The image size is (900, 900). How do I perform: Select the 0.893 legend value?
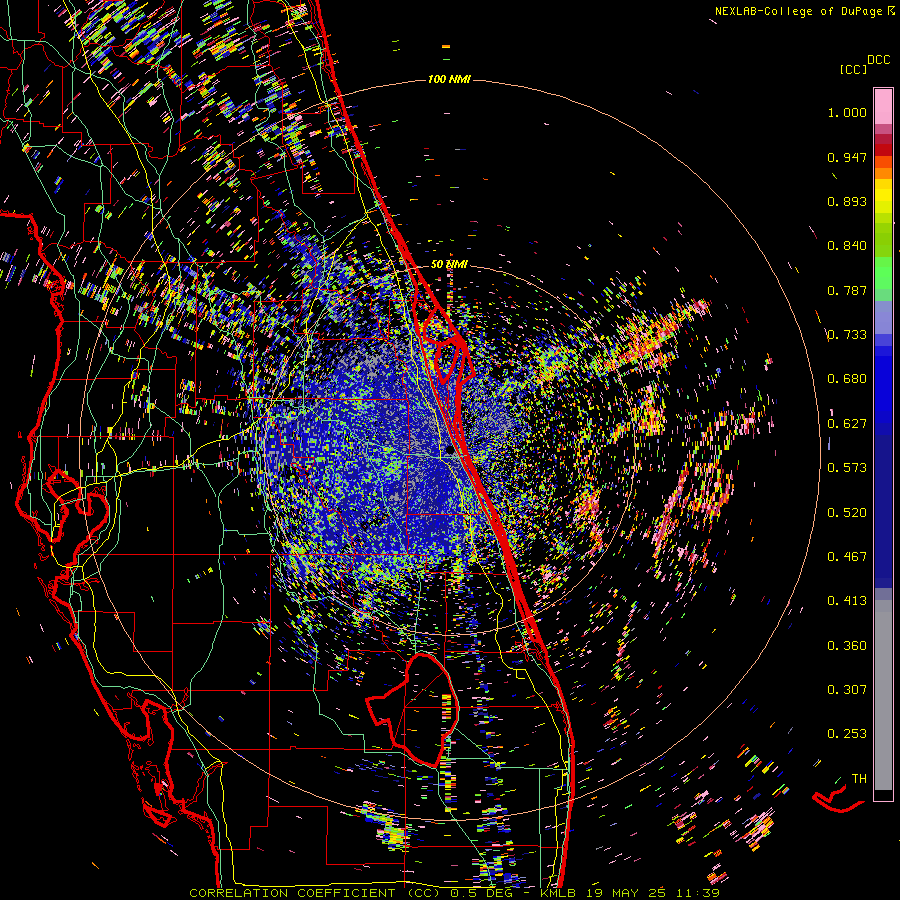pyautogui.click(x=847, y=201)
